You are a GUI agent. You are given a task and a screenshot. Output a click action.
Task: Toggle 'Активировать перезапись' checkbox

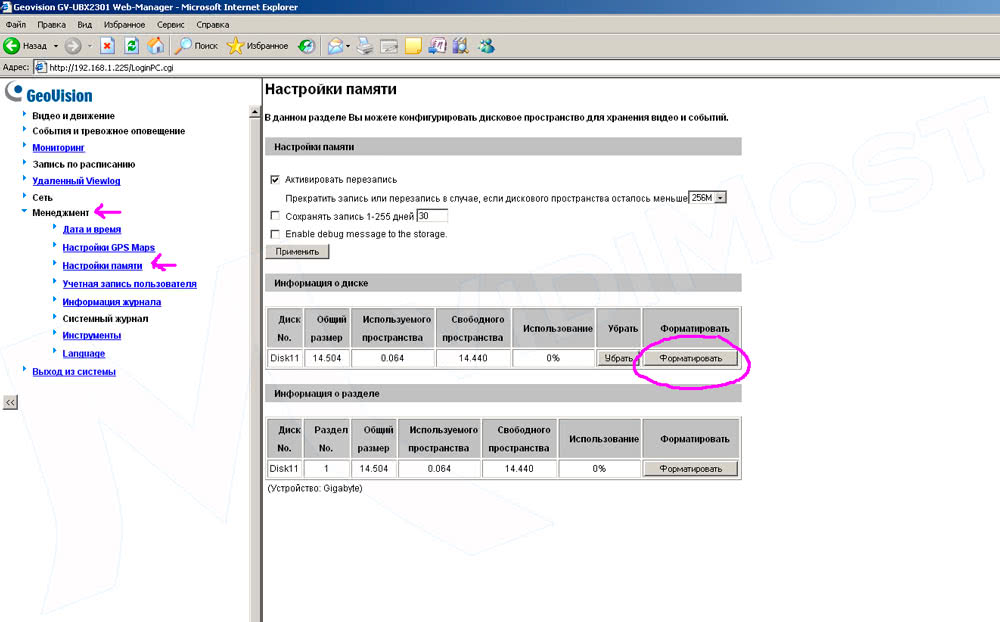click(x=275, y=180)
